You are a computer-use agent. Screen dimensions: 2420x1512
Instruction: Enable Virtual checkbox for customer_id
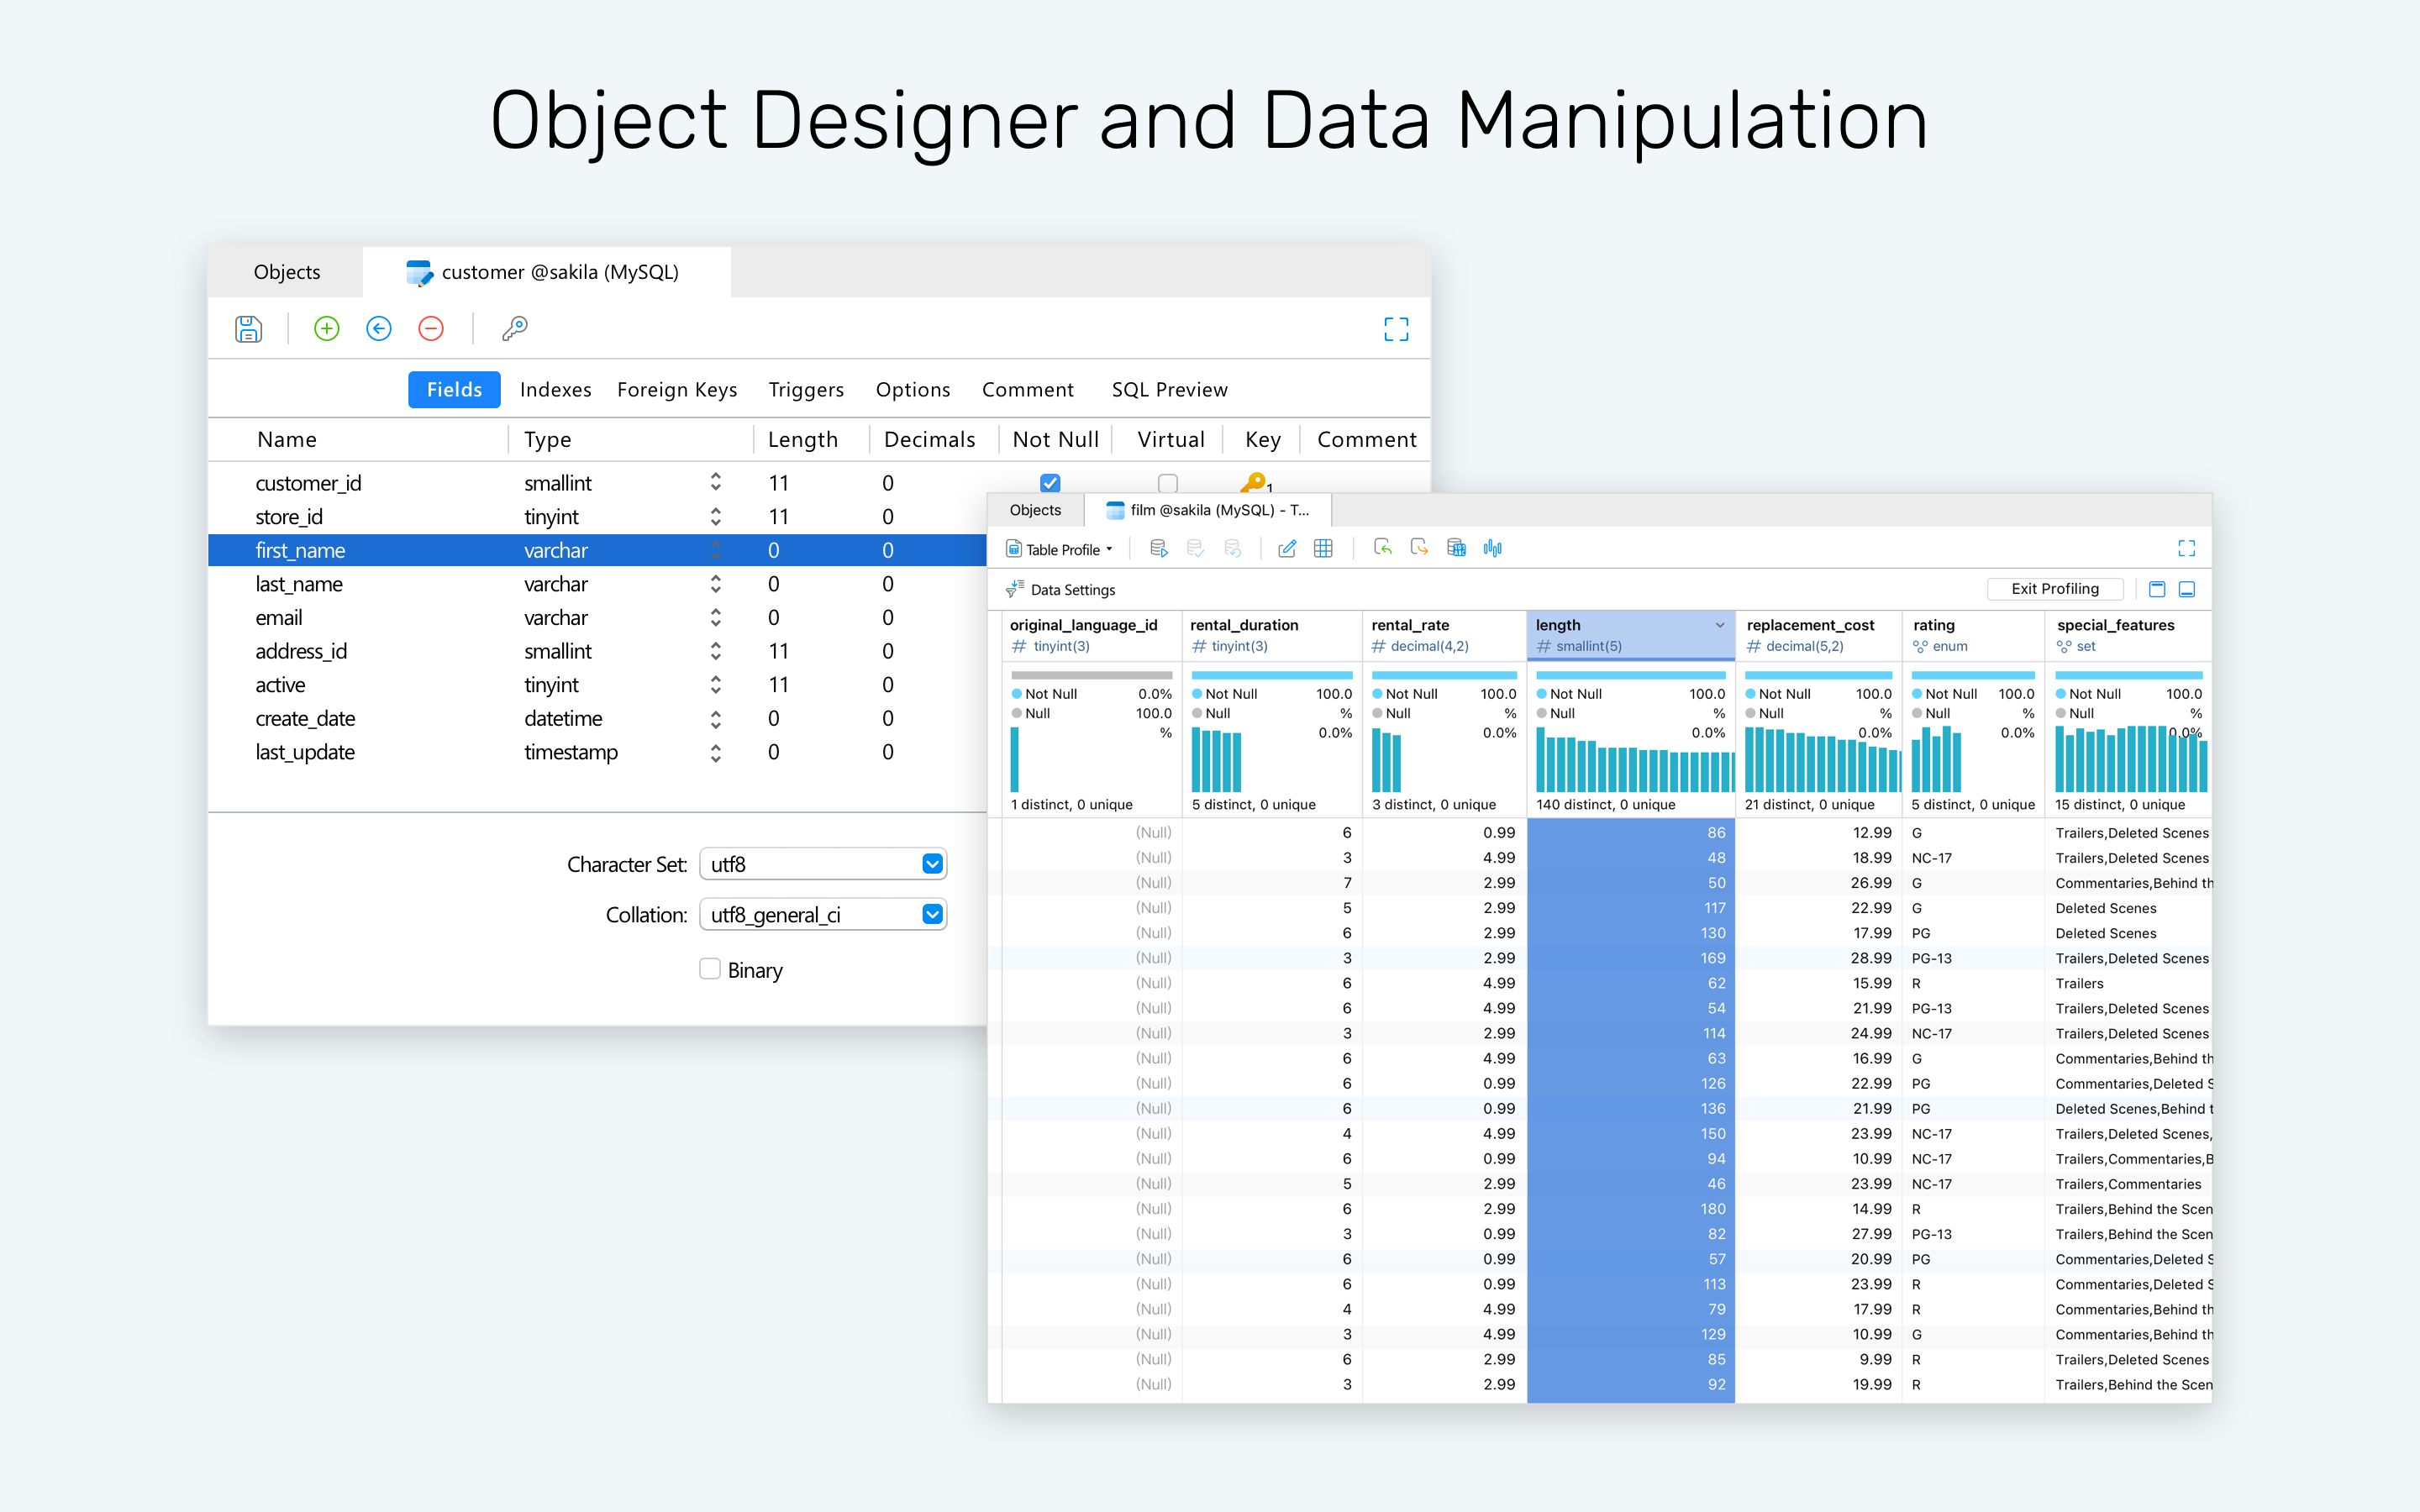1167,483
